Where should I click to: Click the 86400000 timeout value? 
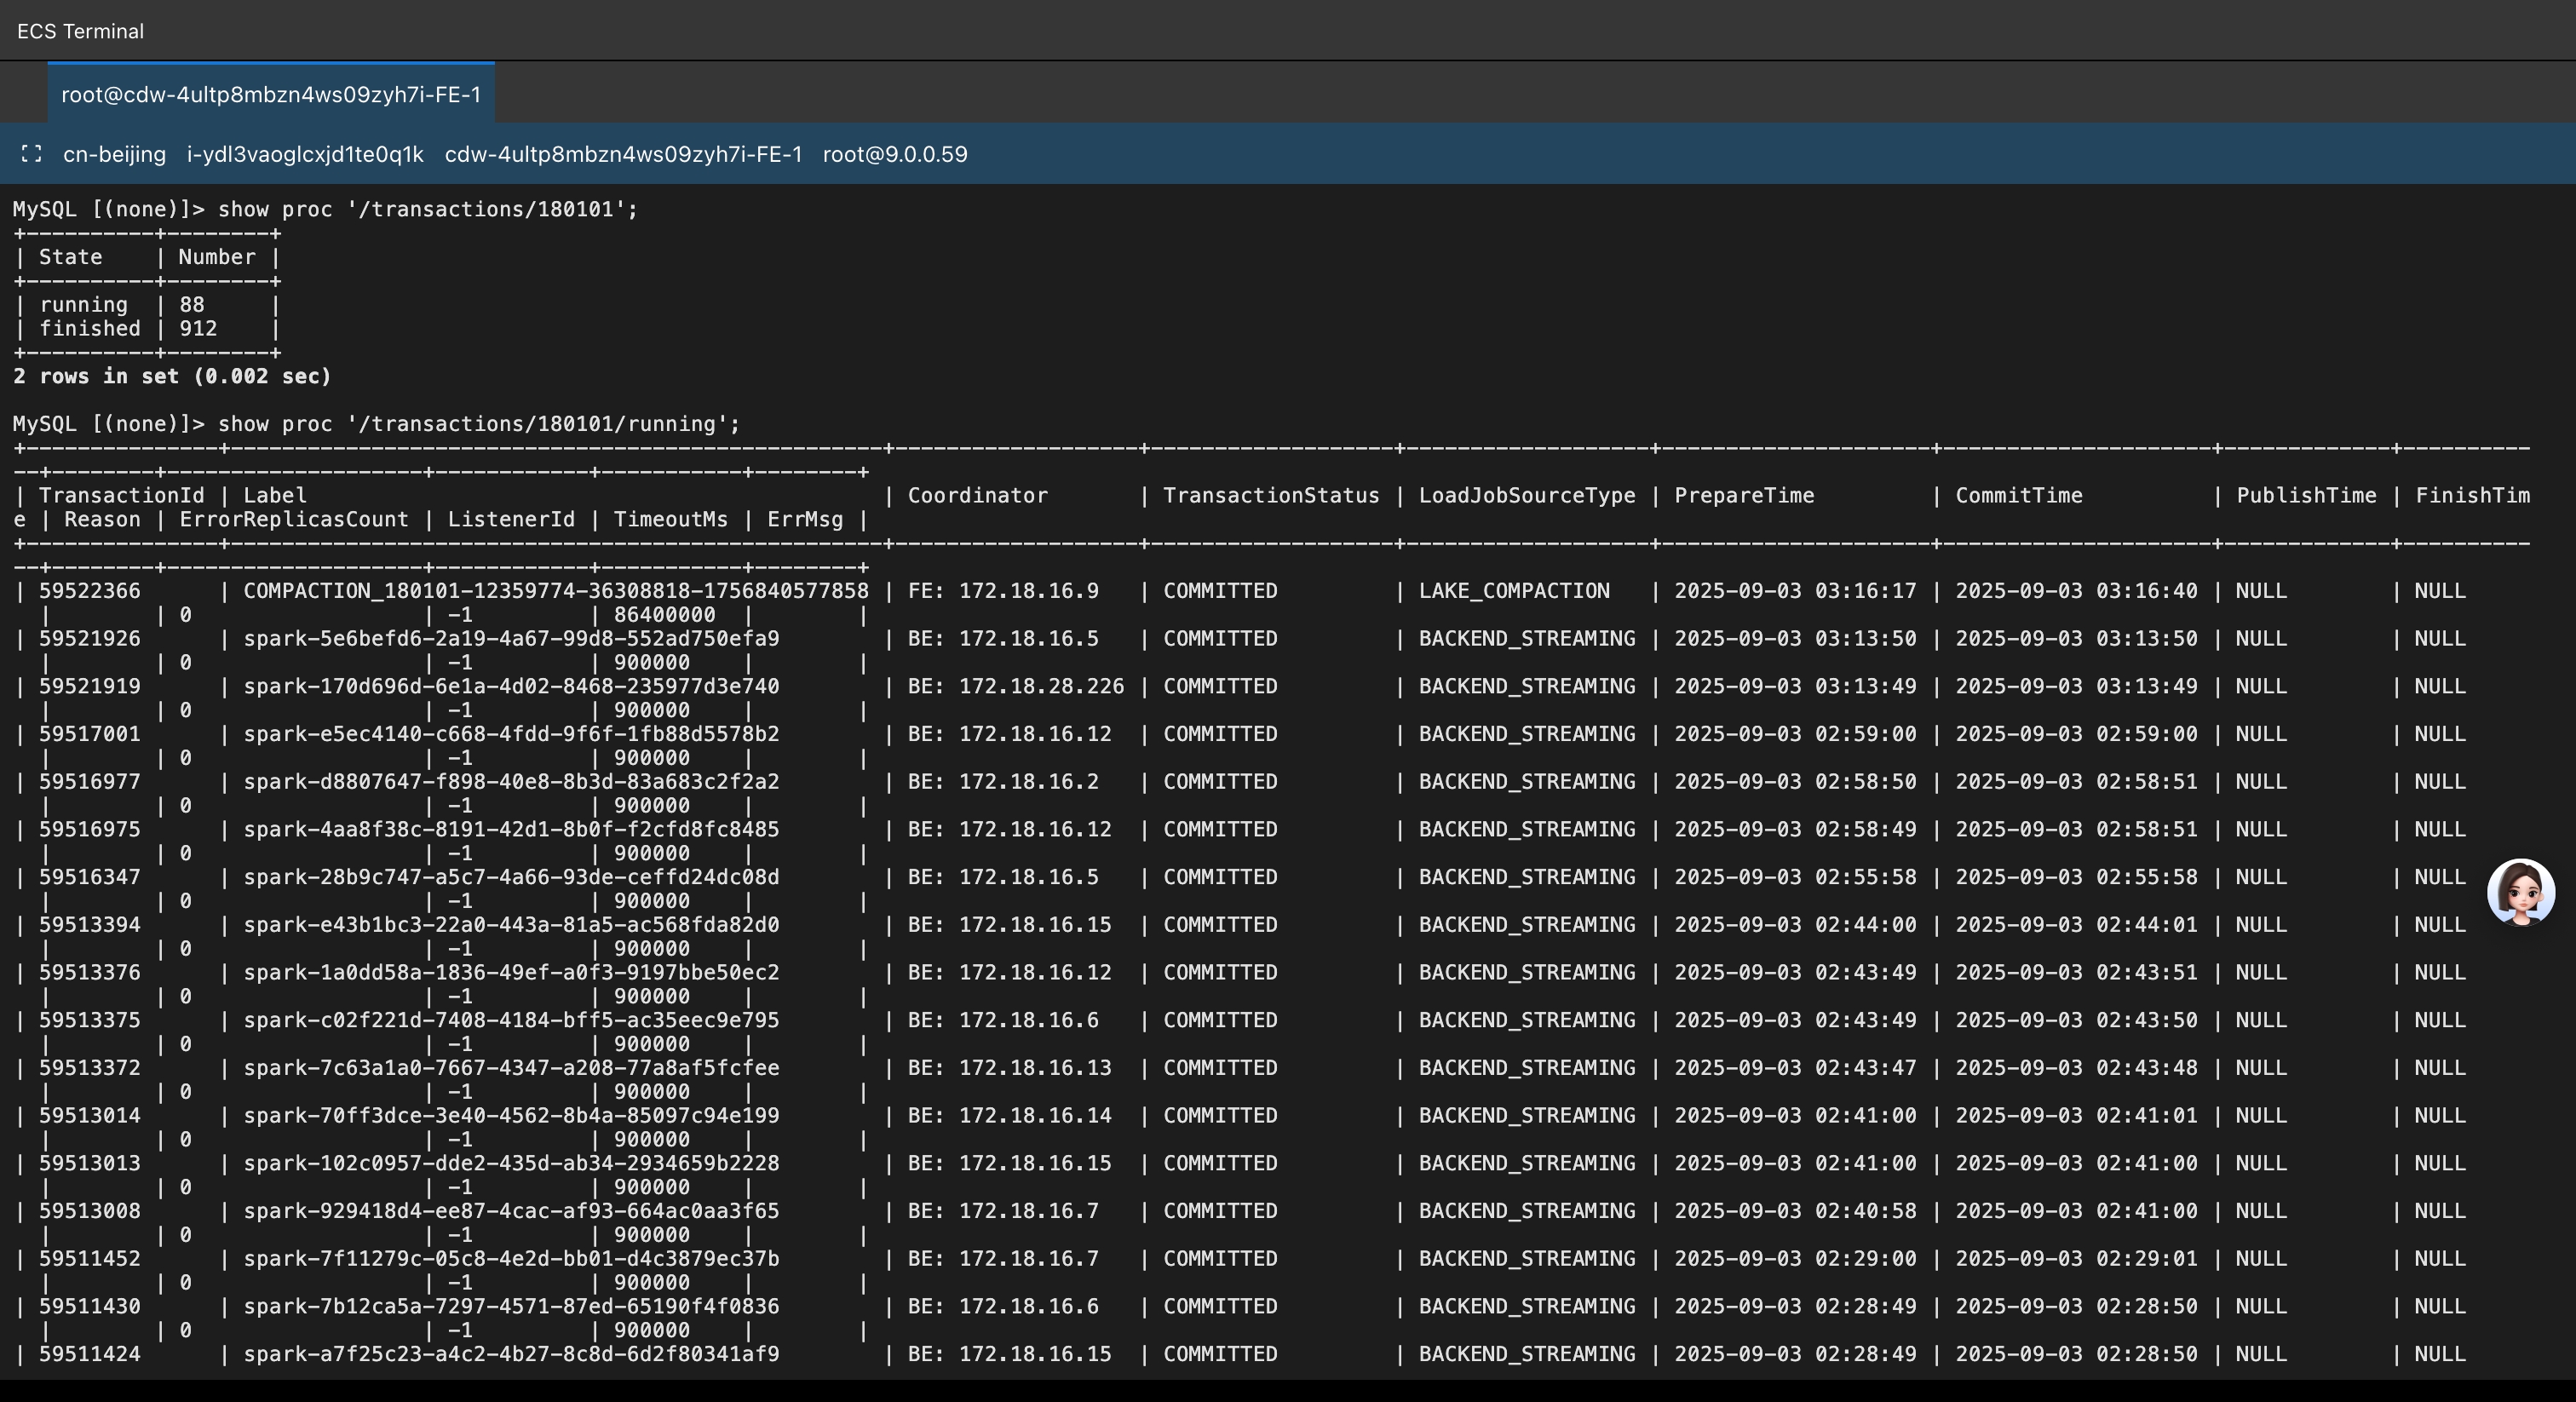[x=664, y=615]
